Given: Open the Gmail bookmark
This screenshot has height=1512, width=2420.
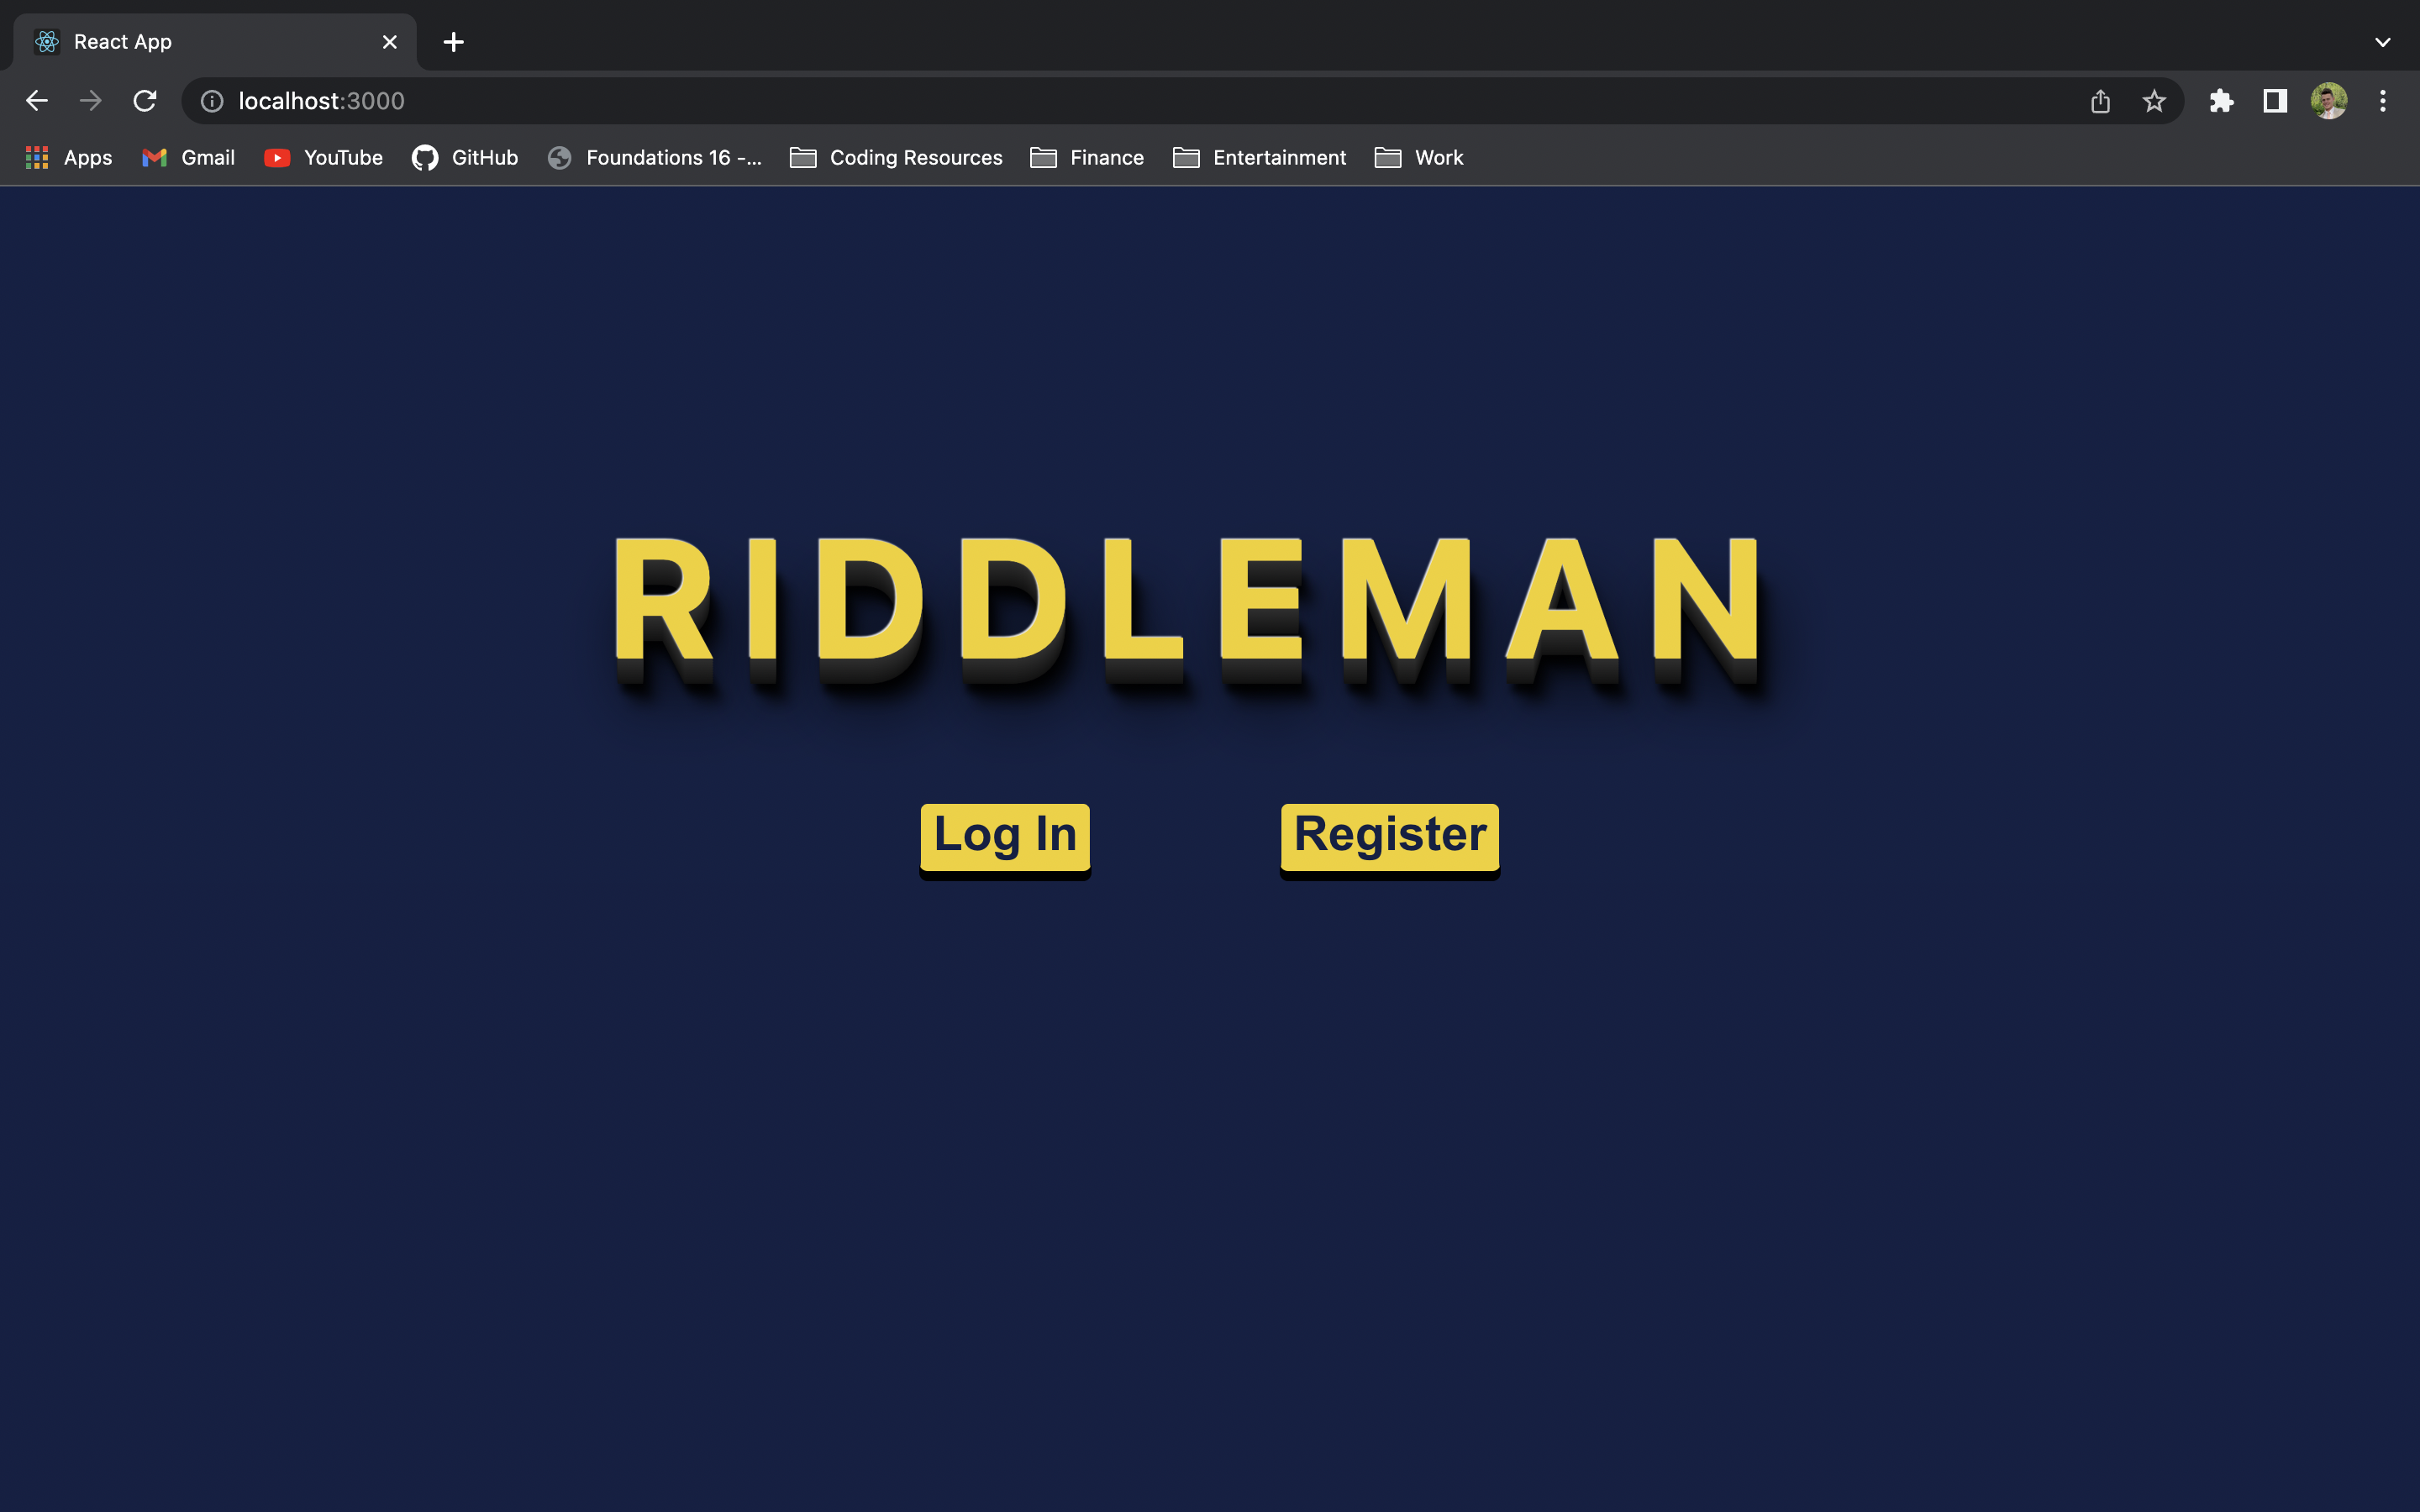Looking at the screenshot, I should point(188,158).
